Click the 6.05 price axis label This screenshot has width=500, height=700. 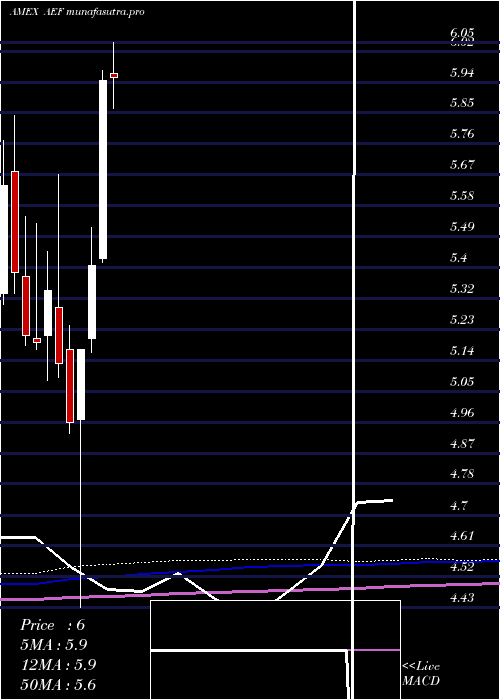[x=462, y=33]
